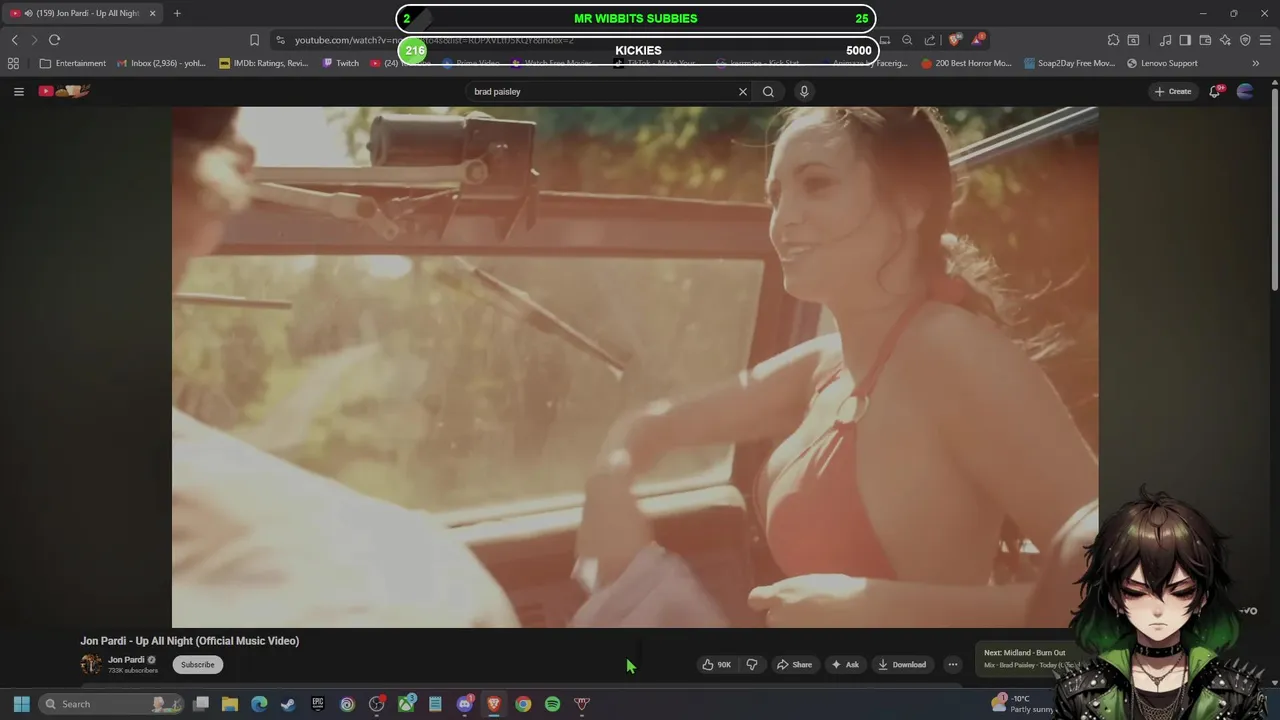Click the video player to pause playback

(635, 367)
